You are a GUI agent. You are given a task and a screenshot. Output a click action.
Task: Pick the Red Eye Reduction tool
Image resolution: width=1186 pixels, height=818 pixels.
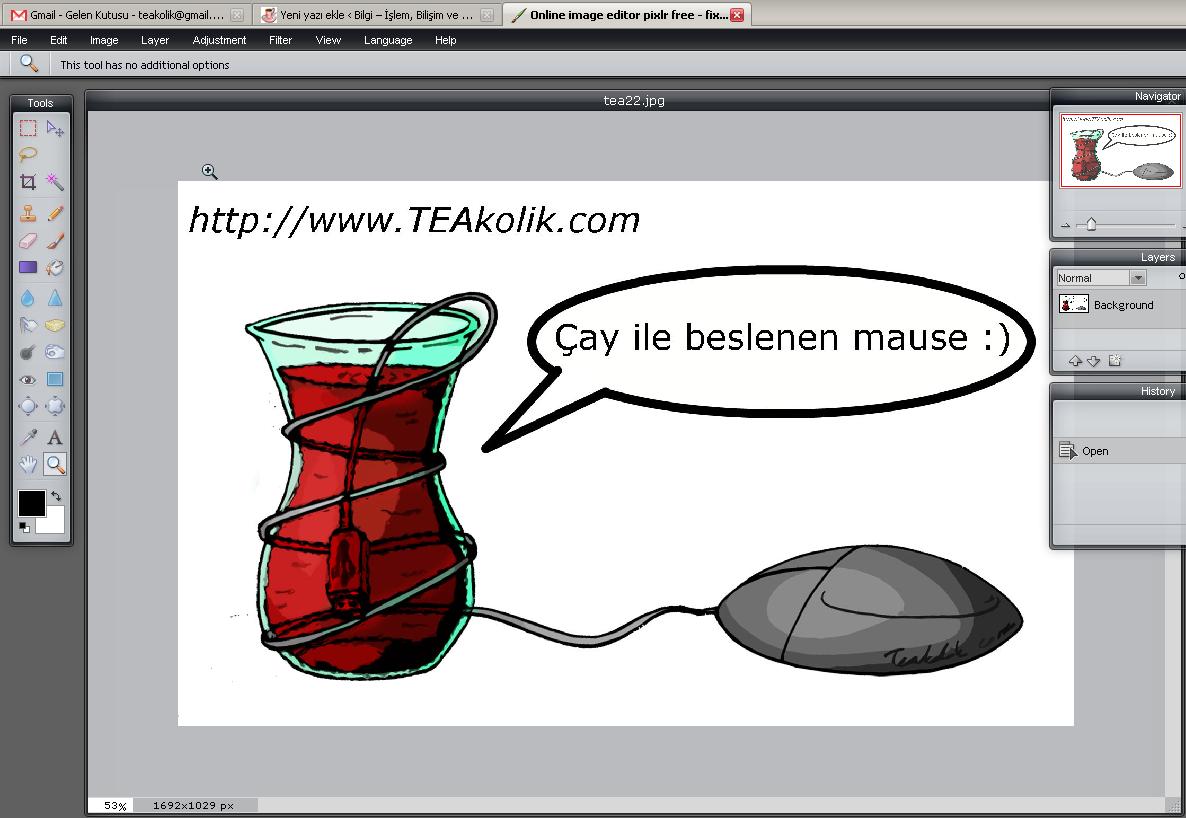28,380
